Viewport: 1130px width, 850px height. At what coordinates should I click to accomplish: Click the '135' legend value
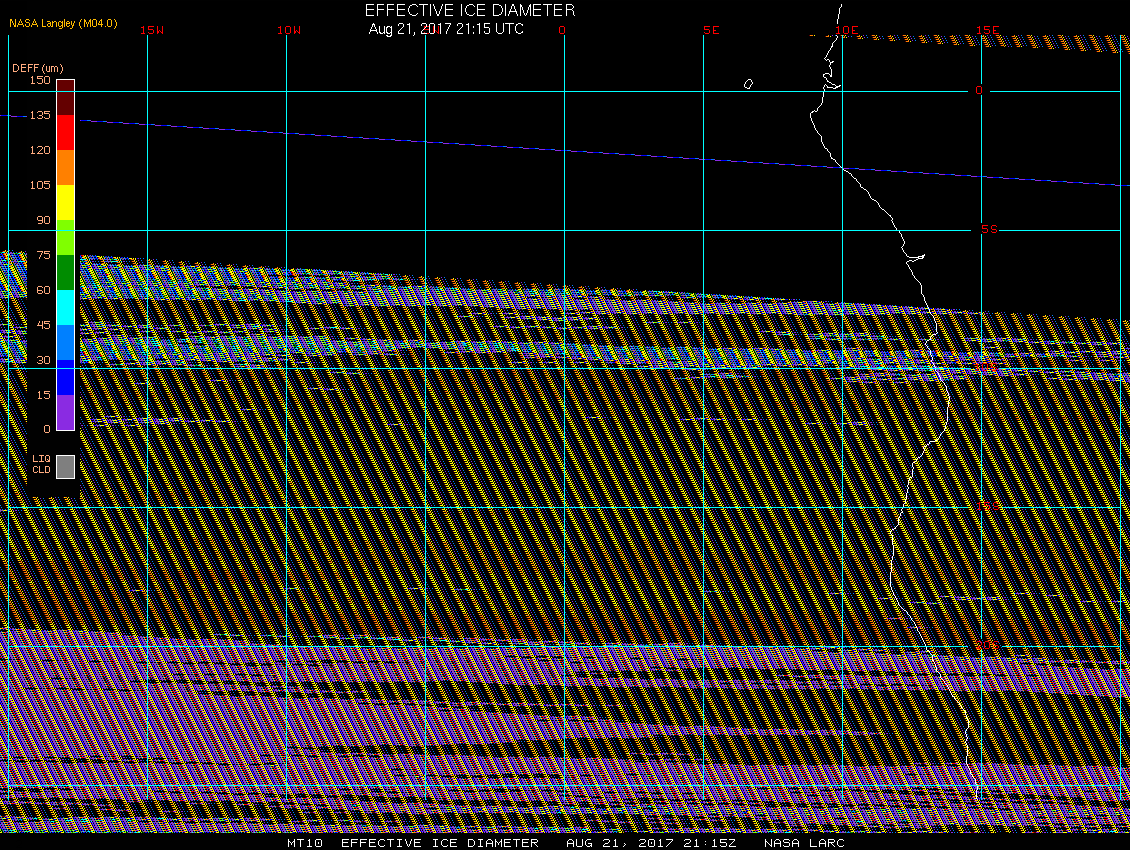click(x=40, y=115)
